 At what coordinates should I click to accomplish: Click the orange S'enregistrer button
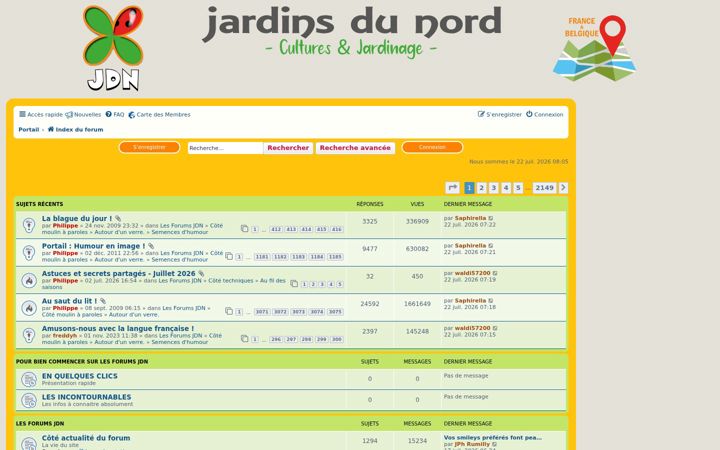point(149,147)
